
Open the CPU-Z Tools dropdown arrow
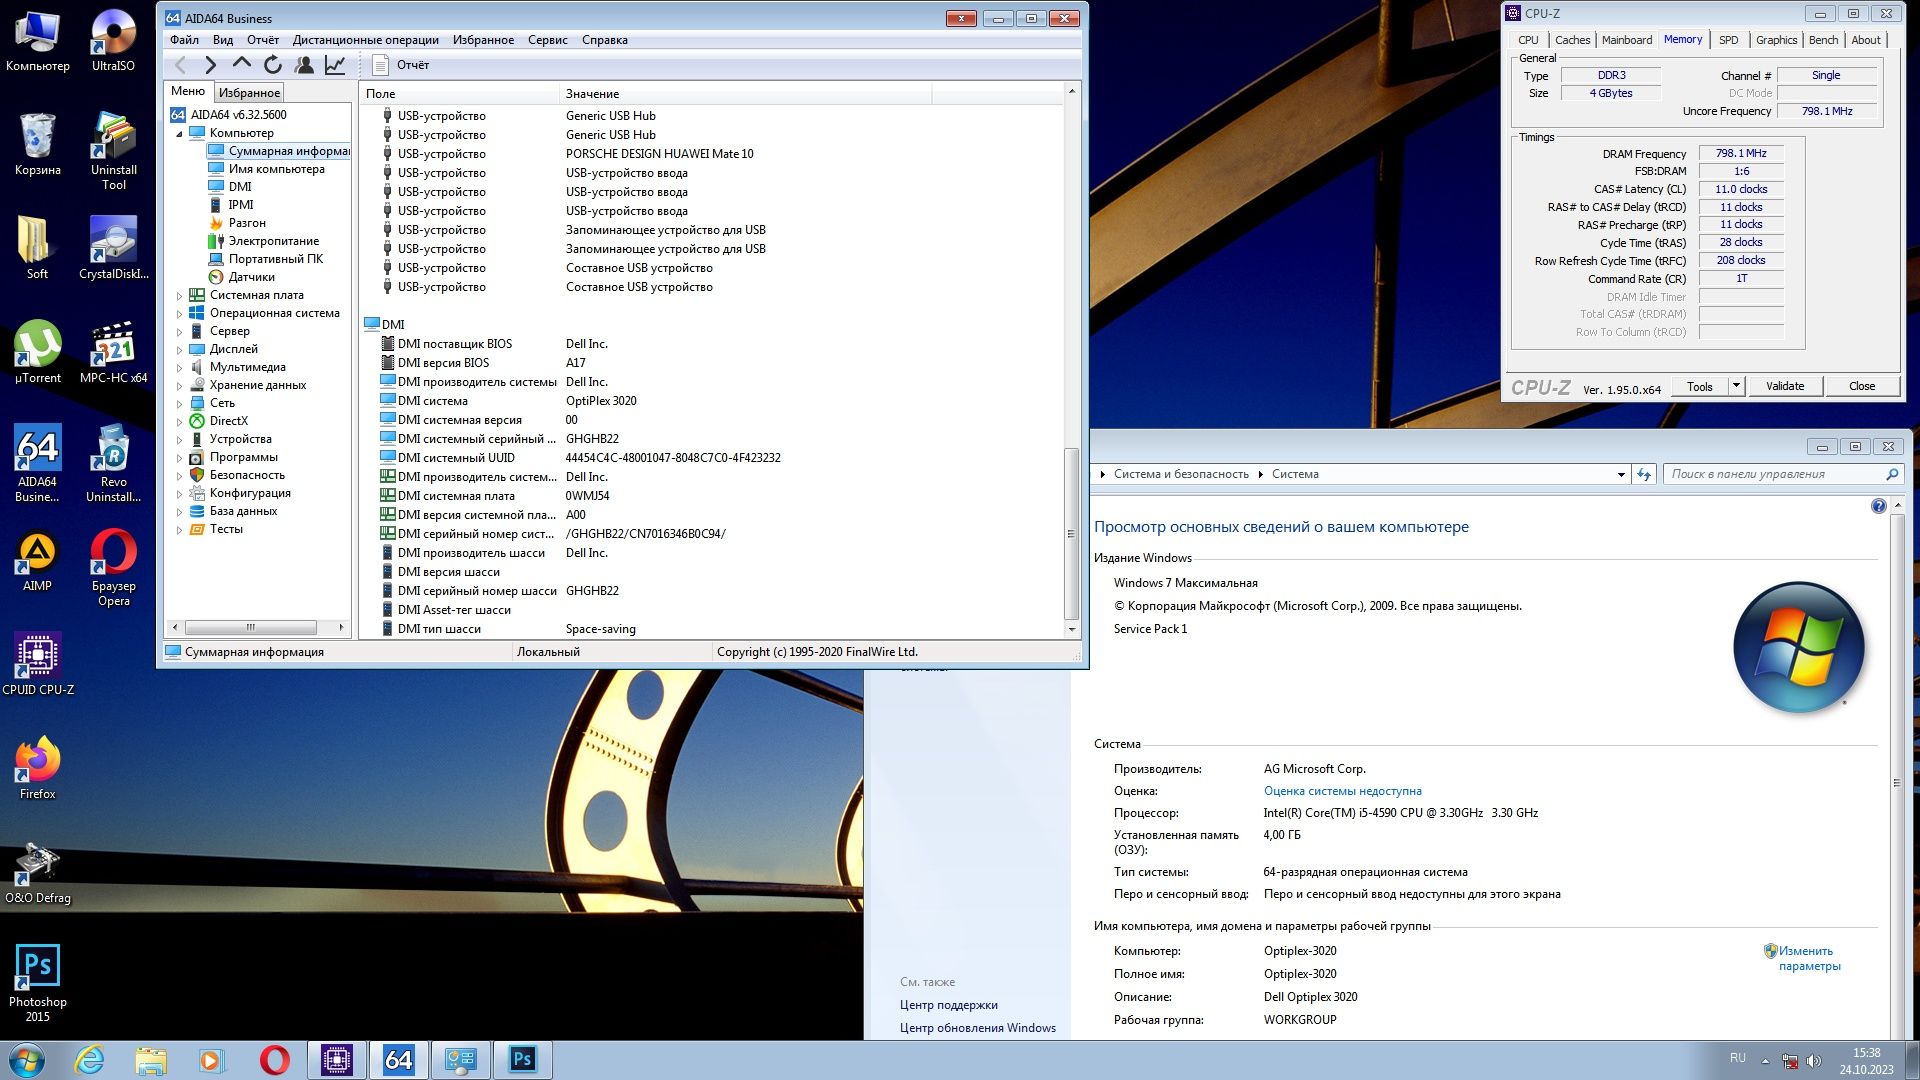tap(1736, 386)
